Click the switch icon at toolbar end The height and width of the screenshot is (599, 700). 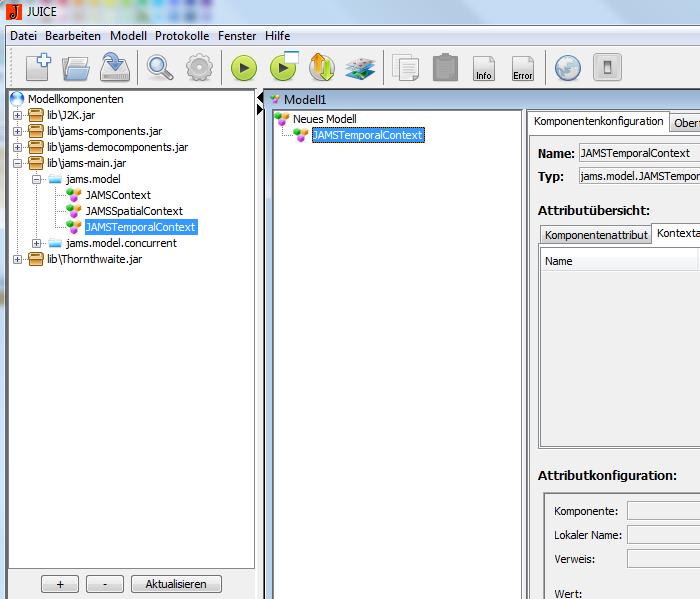tap(607, 67)
